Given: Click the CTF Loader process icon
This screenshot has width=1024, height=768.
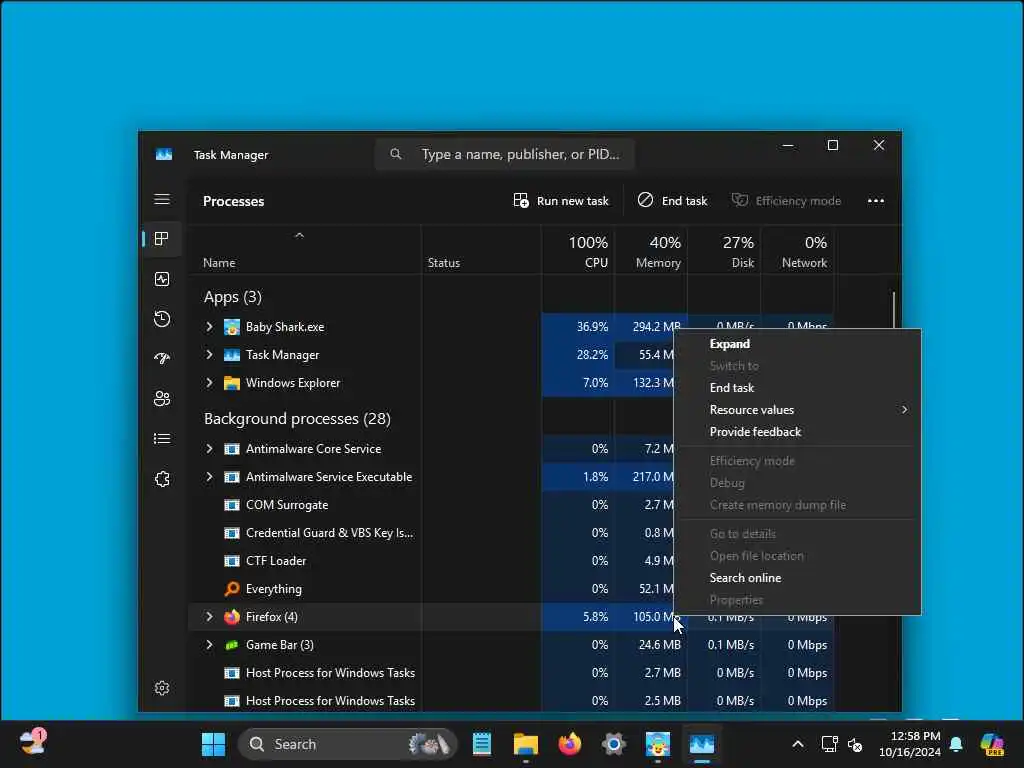Looking at the screenshot, I should pyautogui.click(x=232, y=561).
